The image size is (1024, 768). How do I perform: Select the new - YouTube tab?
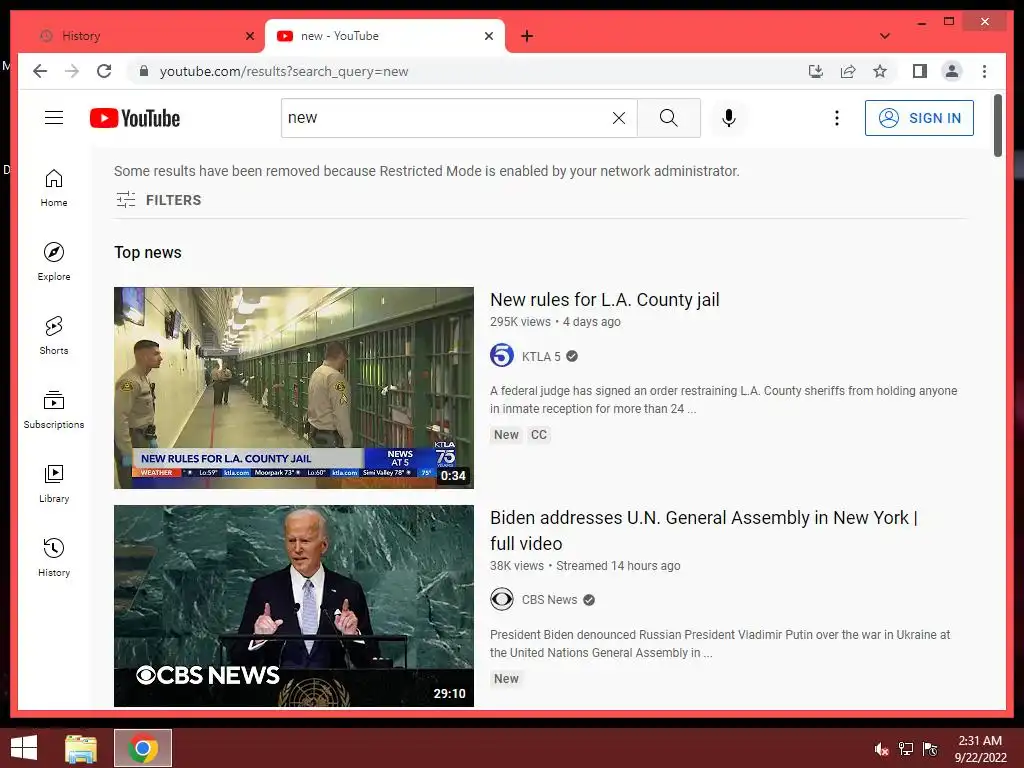(x=385, y=36)
